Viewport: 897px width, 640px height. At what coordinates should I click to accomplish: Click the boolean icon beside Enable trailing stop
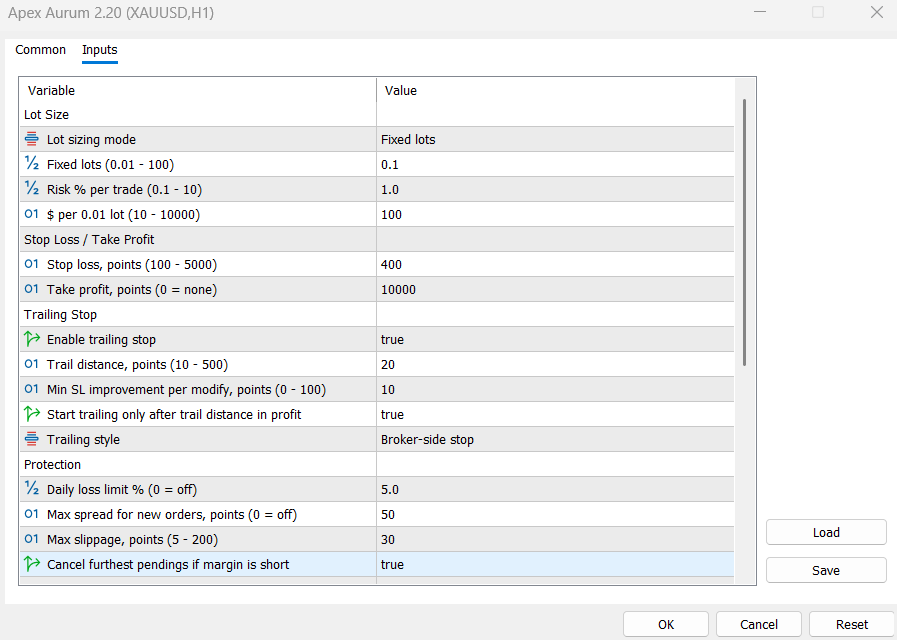point(31,339)
